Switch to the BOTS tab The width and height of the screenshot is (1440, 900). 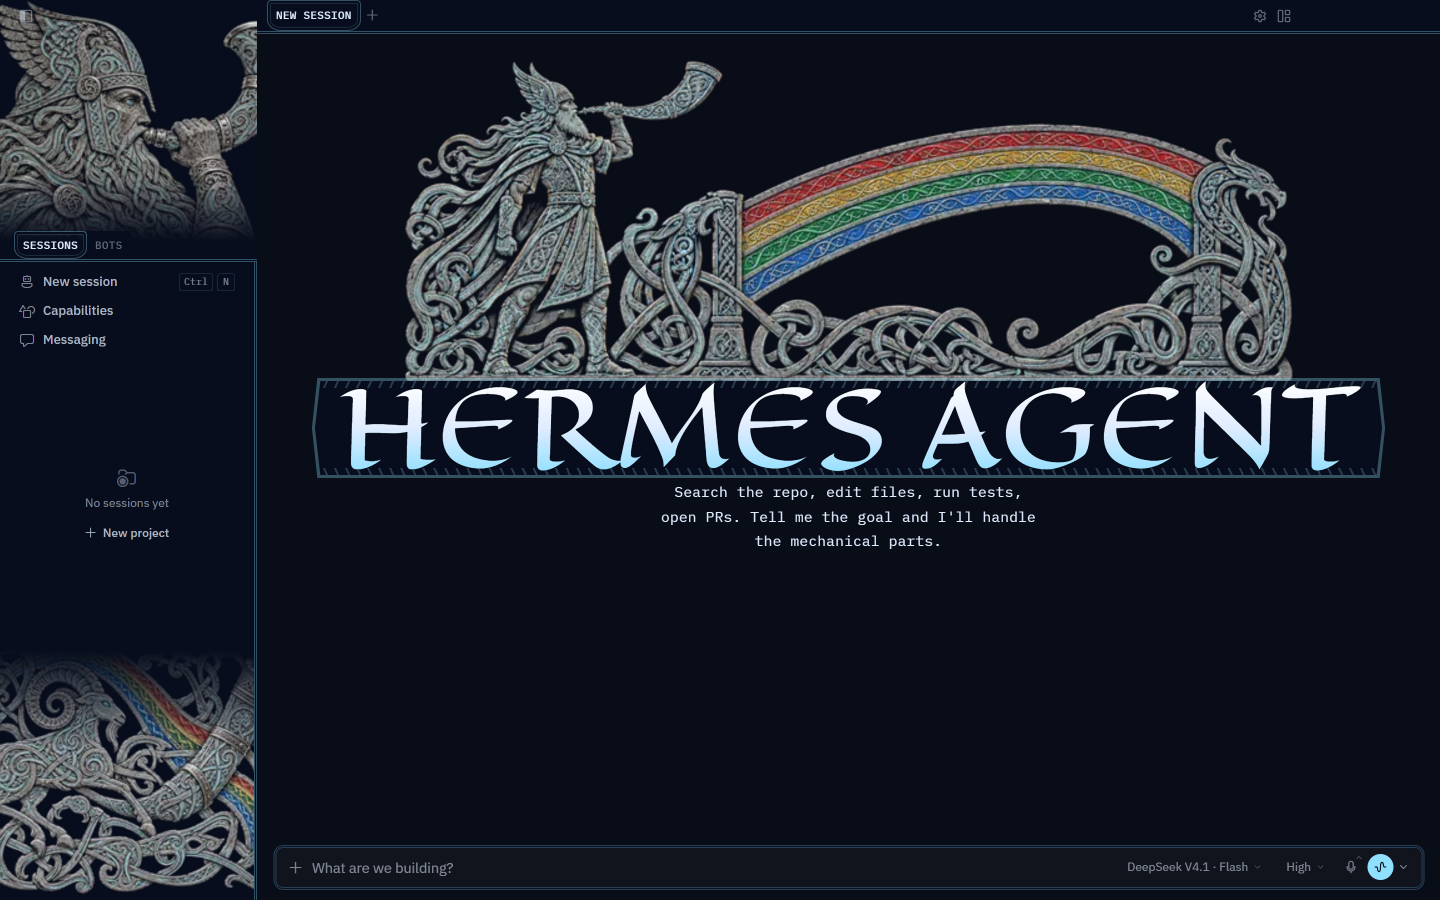[x=109, y=245]
